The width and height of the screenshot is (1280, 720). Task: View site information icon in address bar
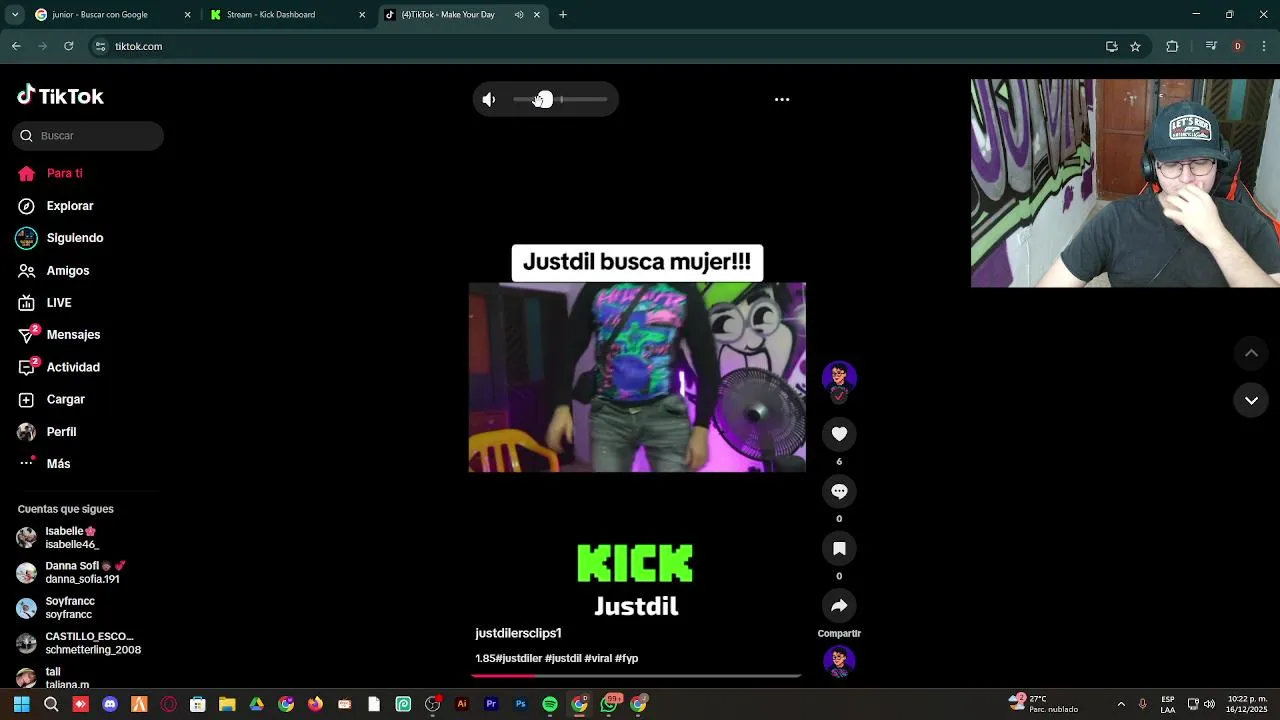tap(100, 46)
